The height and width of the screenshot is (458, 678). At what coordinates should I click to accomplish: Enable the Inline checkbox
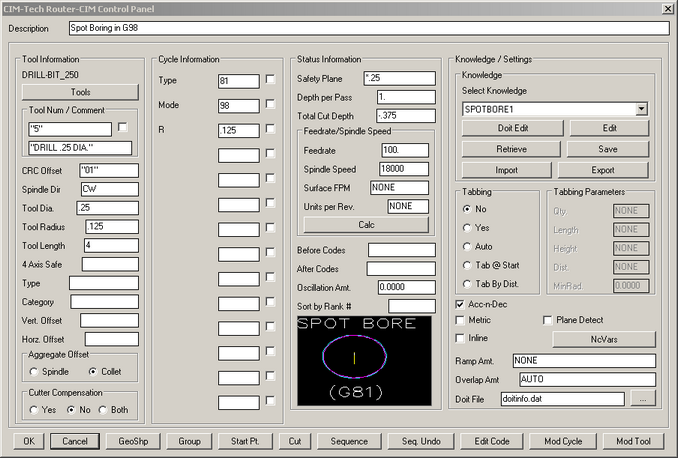[460, 338]
